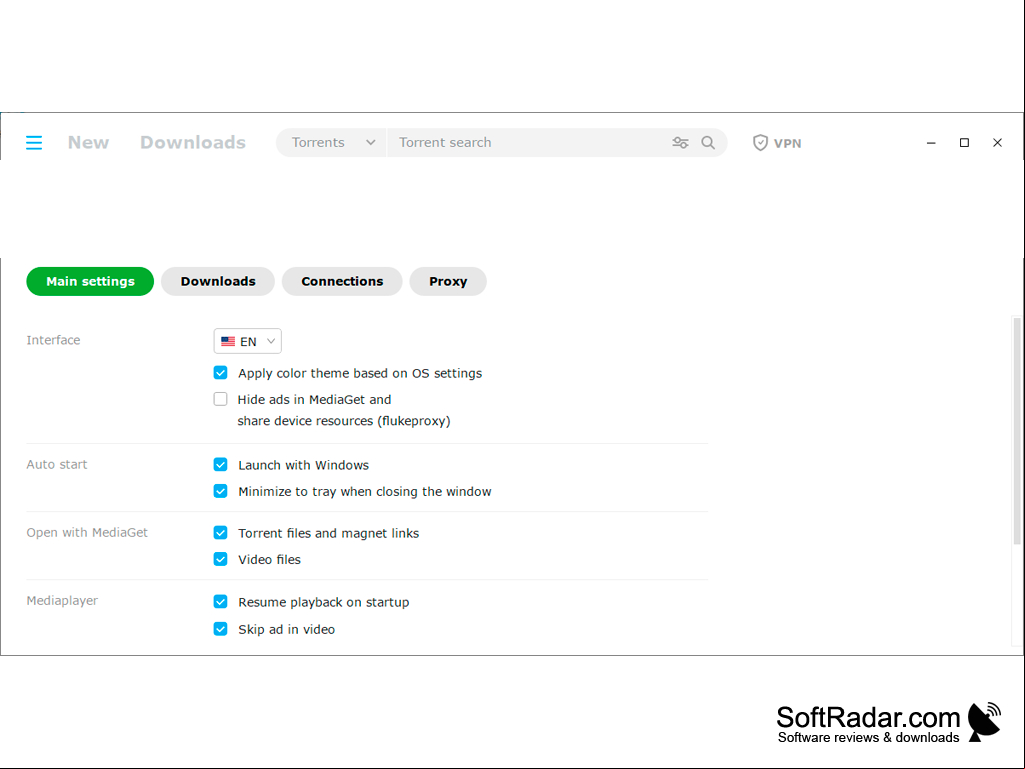1025x769 pixels.
Task: Toggle Torrent files and magnet links
Action: [220, 533]
